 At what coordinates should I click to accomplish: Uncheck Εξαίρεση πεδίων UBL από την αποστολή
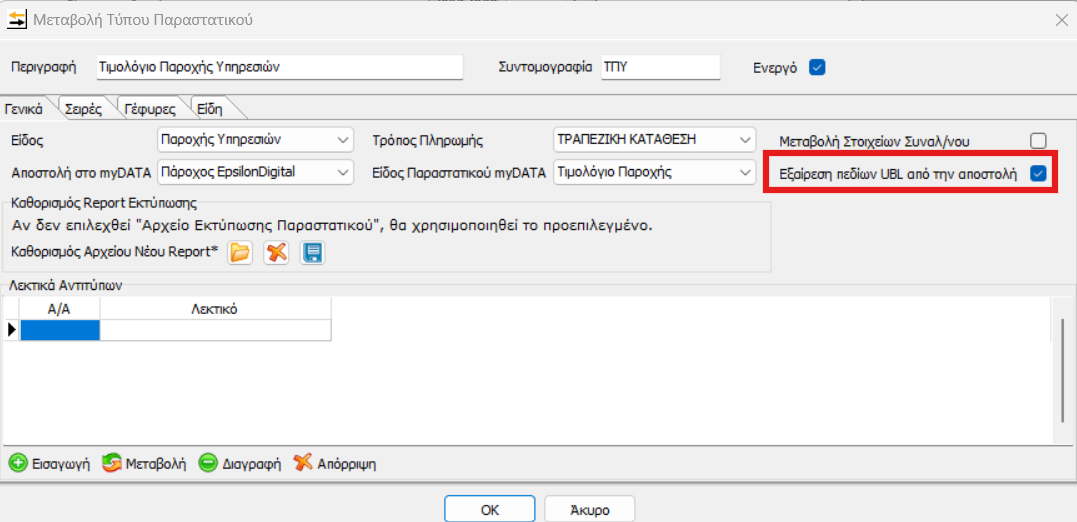[1038, 174]
